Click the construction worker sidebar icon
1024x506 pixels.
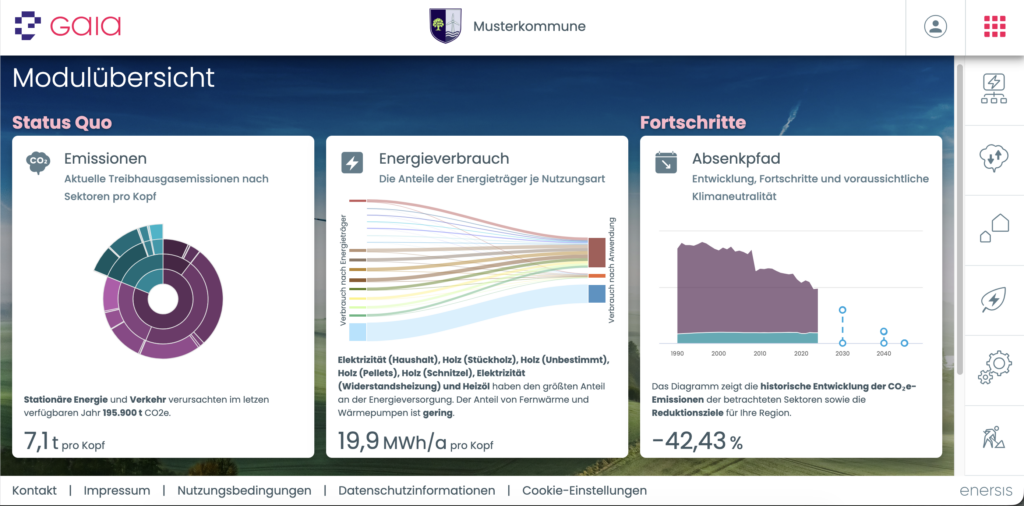(x=994, y=437)
